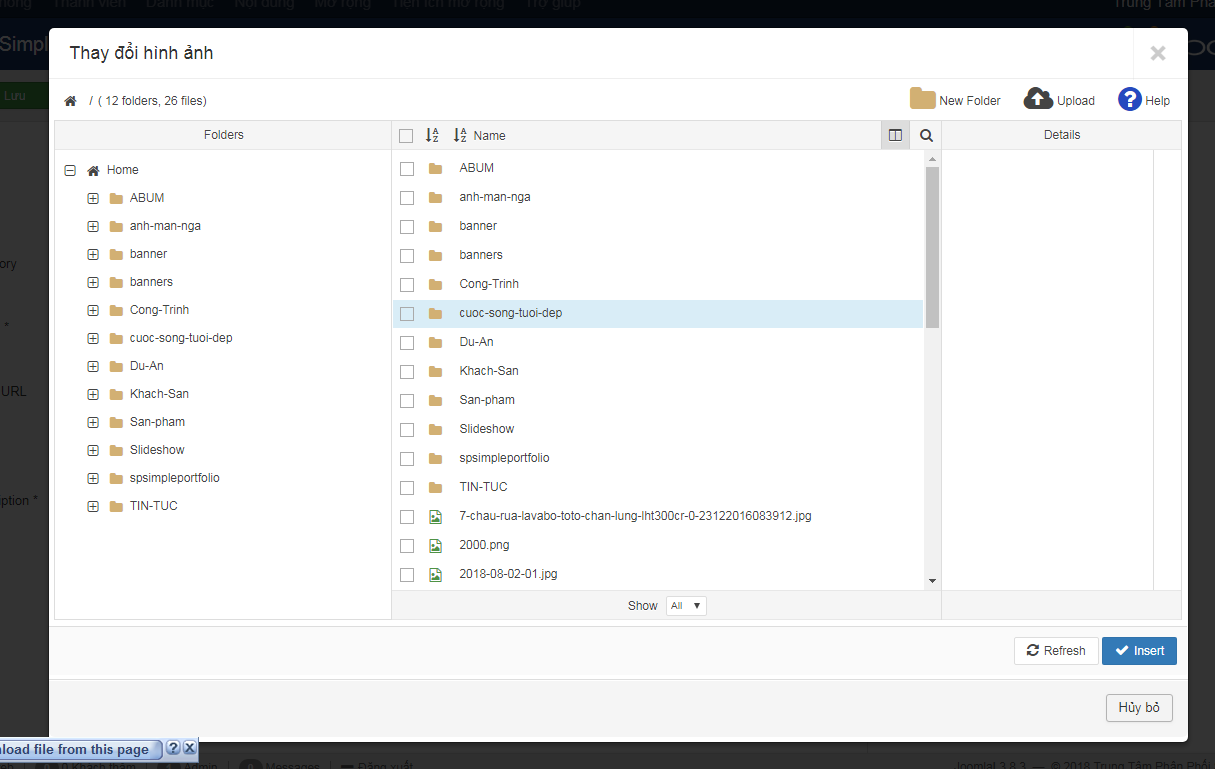
Task: Click the Insert button
Action: (1139, 651)
